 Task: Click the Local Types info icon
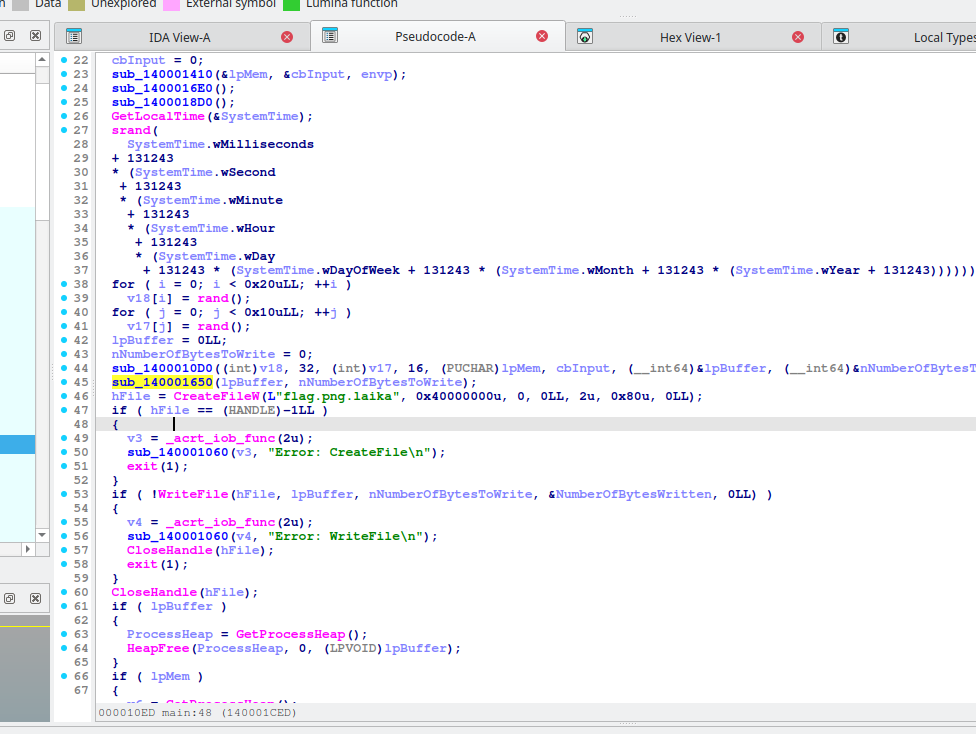pyautogui.click(x=840, y=36)
